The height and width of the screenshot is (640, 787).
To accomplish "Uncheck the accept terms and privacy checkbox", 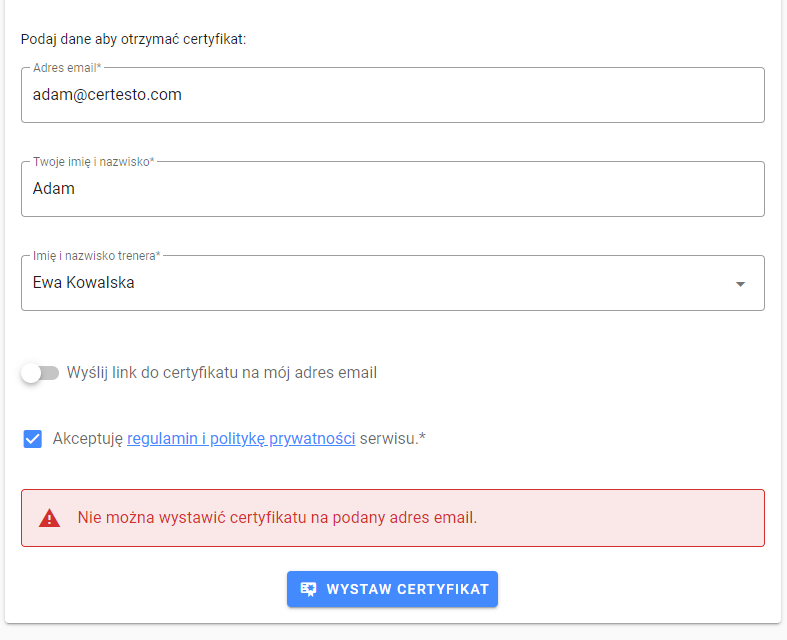I will tap(33, 439).
